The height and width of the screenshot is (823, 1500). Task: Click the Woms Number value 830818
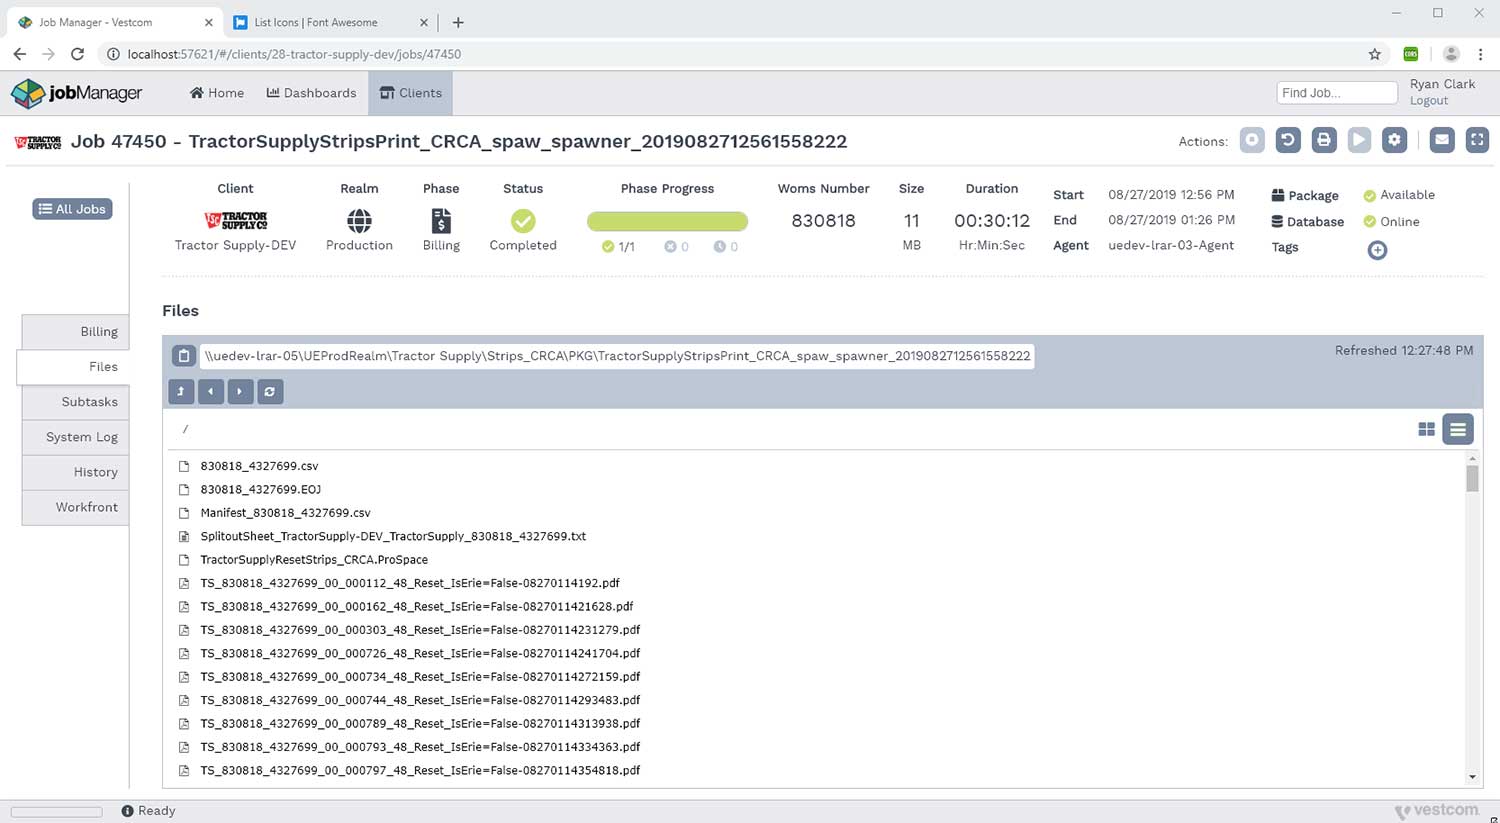823,221
